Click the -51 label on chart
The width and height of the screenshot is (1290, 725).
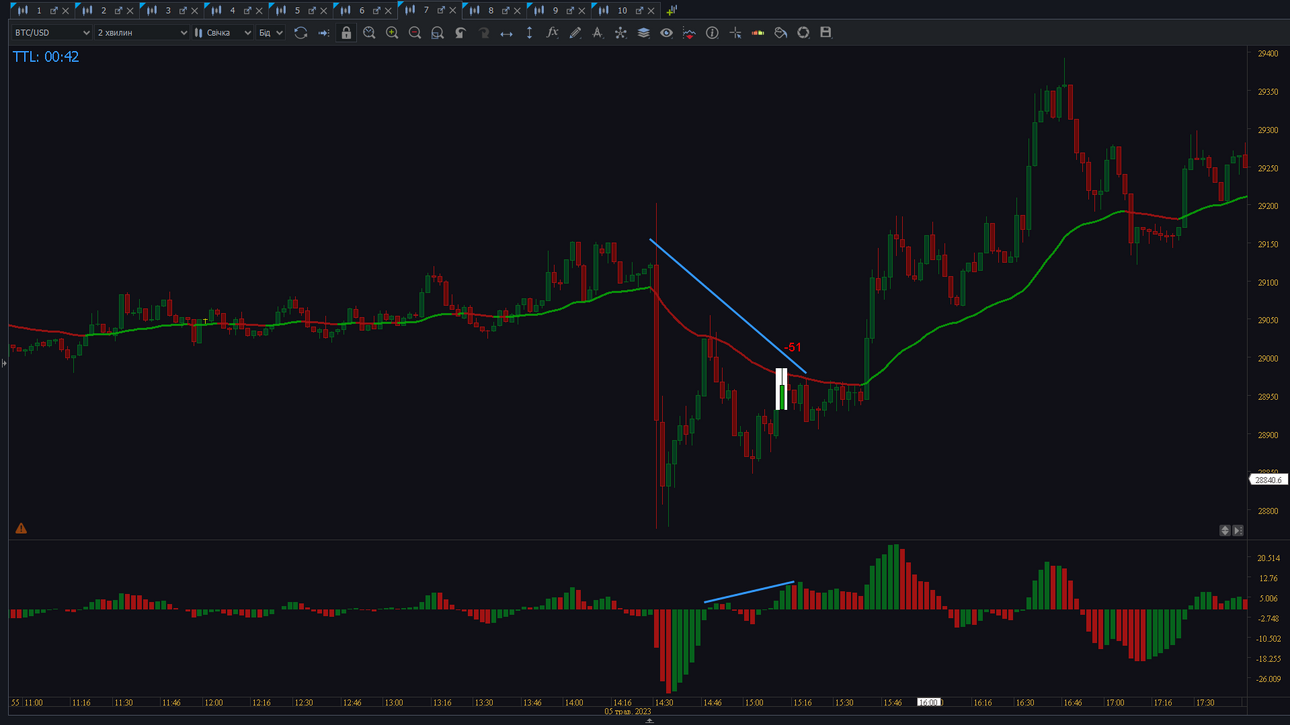792,348
